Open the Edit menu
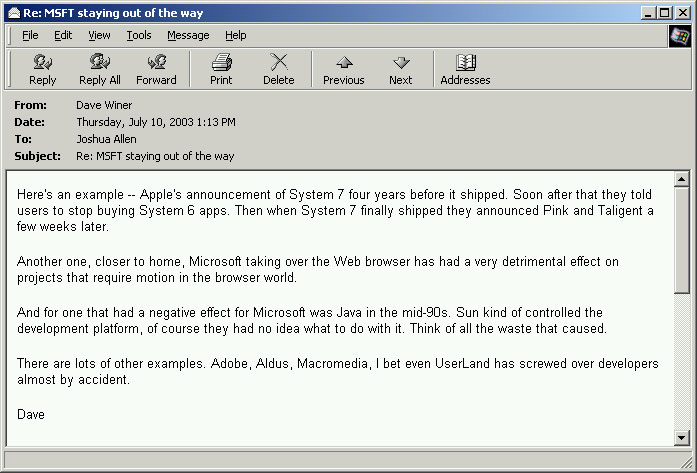 point(63,35)
